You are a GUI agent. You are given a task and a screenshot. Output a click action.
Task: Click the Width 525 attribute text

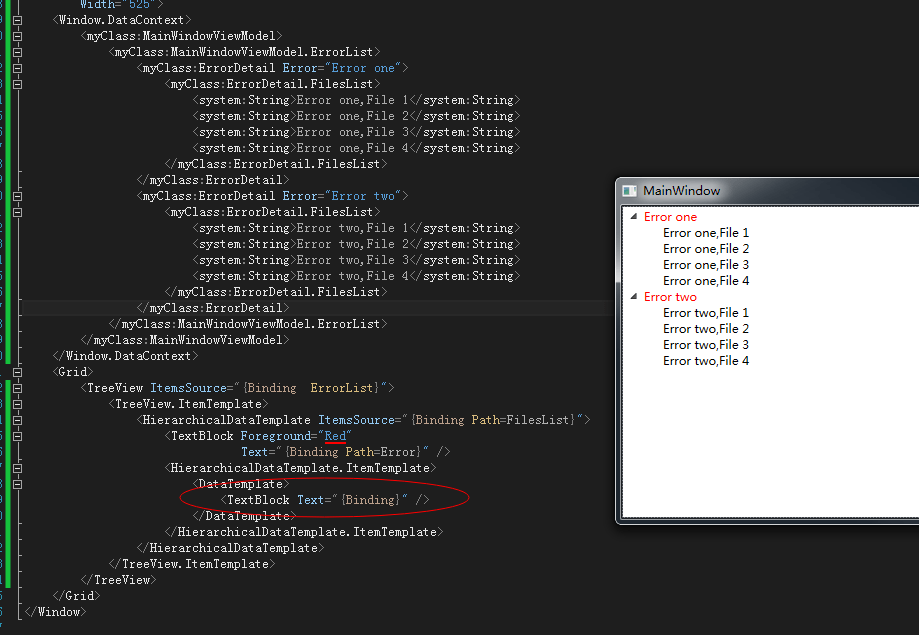tap(120, 3)
